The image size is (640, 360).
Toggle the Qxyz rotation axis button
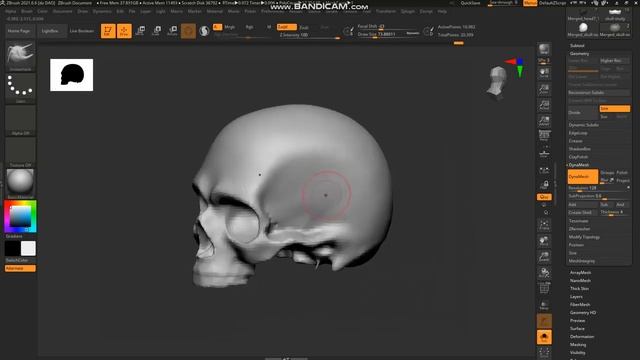544,197
